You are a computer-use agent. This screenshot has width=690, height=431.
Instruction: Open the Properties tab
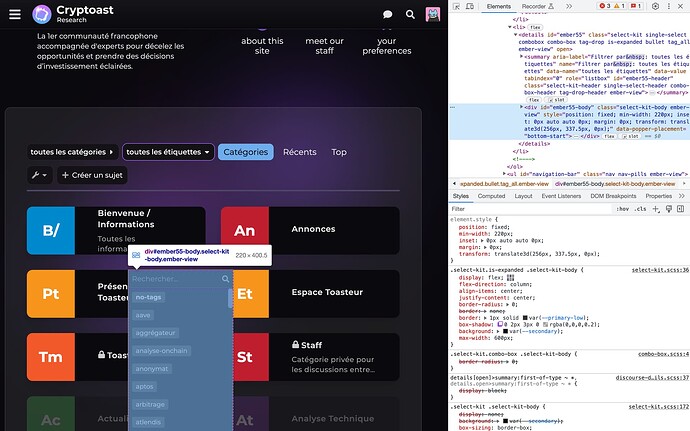pyautogui.click(x=658, y=196)
